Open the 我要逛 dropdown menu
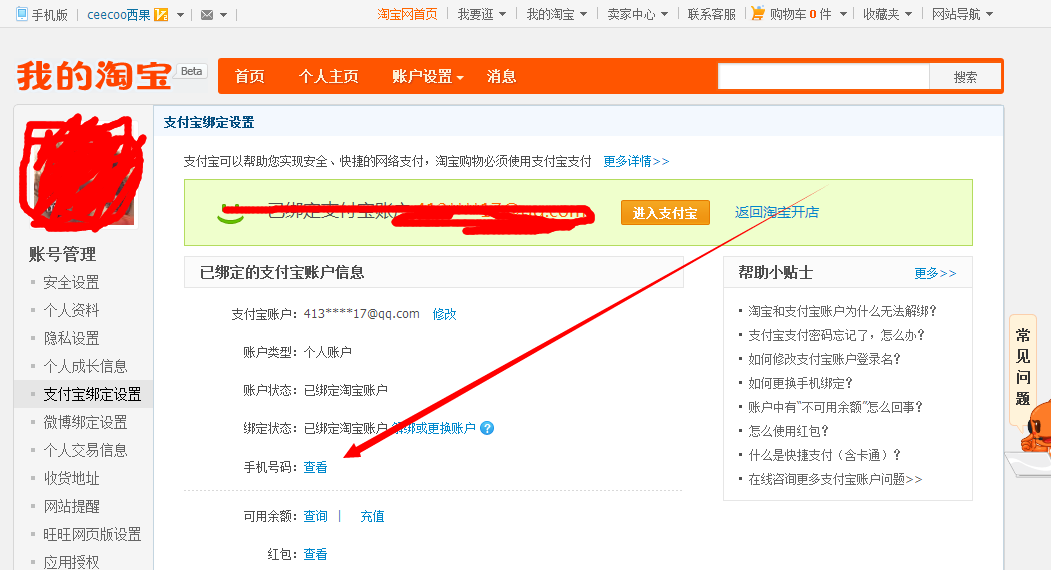The height and width of the screenshot is (570, 1051). [481, 14]
